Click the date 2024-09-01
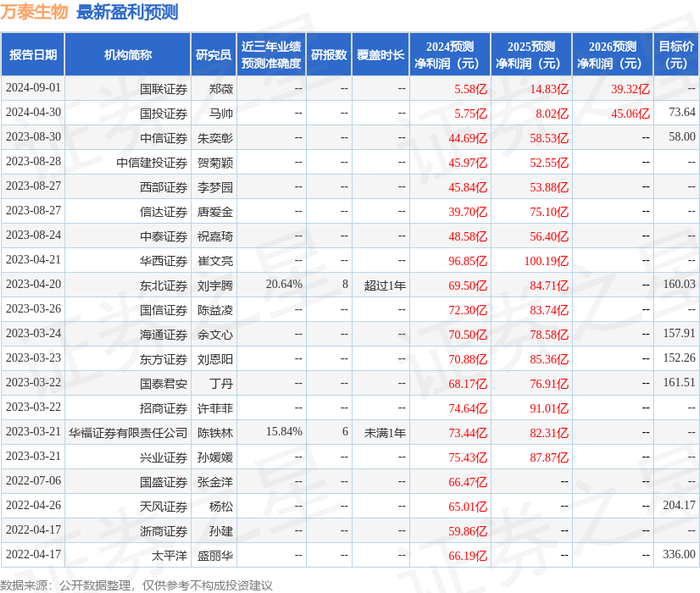The height and width of the screenshot is (593, 700). (33, 88)
